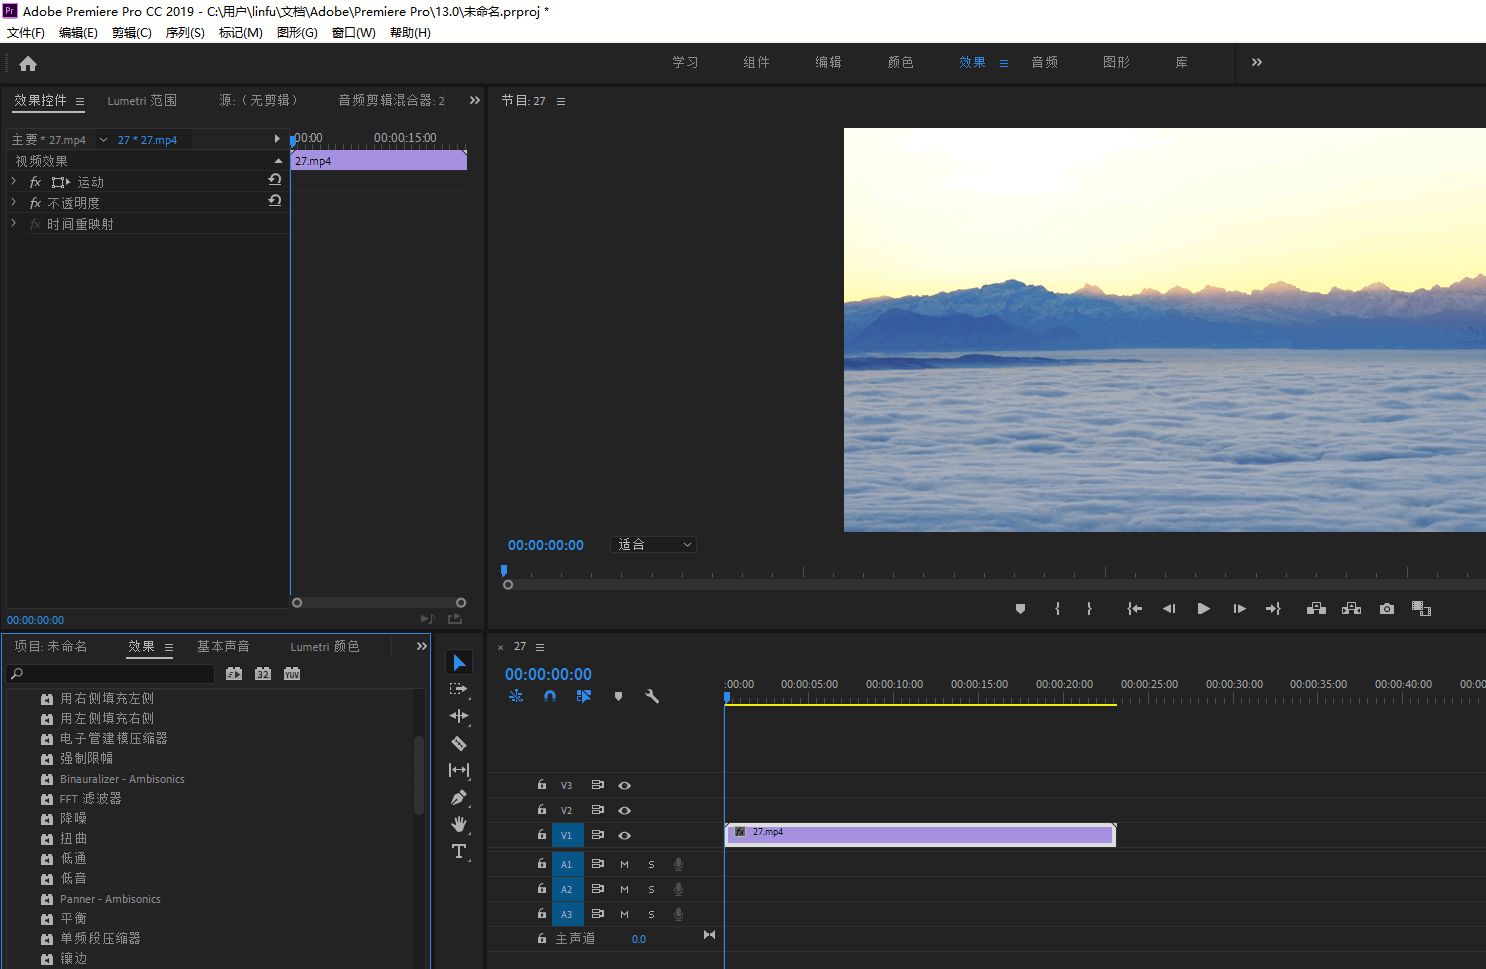Image resolution: width=1486 pixels, height=969 pixels.
Task: Select the Razor tool
Action: (459, 743)
